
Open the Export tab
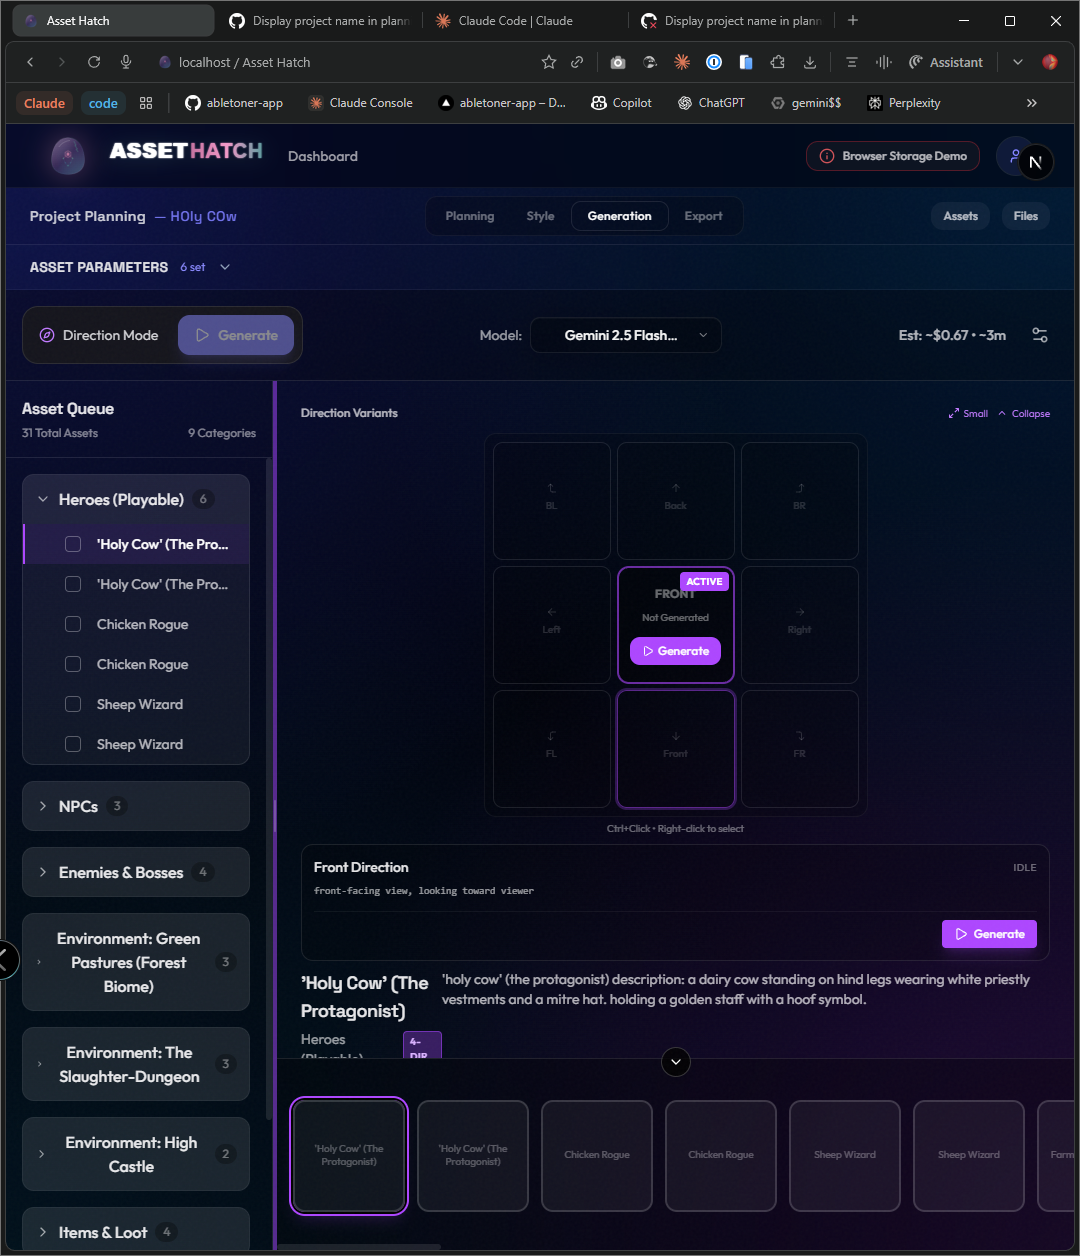pos(703,216)
